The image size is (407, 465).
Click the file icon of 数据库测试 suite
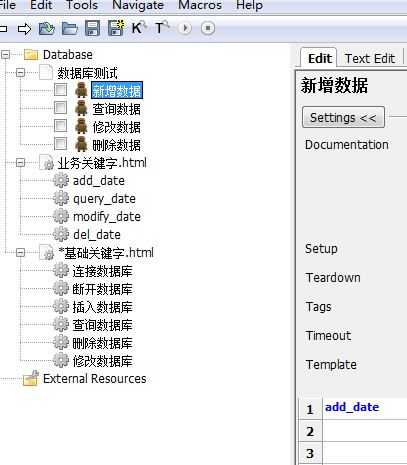pos(46,73)
